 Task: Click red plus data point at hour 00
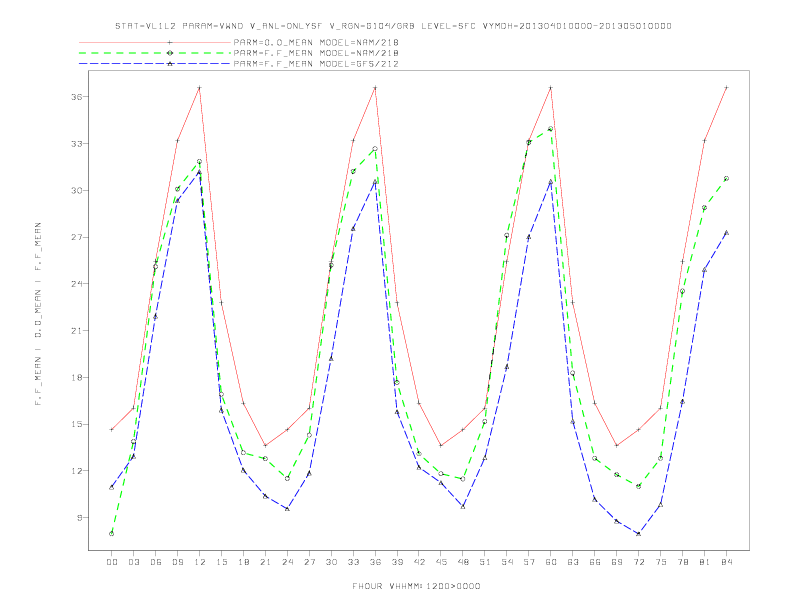point(112,430)
